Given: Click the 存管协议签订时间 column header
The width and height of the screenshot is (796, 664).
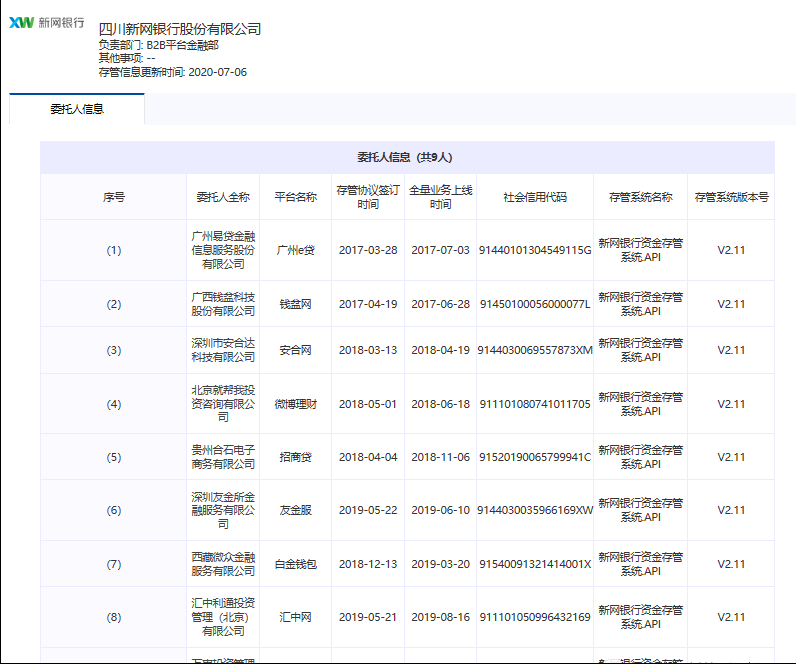Looking at the screenshot, I should pyautogui.click(x=368, y=197).
